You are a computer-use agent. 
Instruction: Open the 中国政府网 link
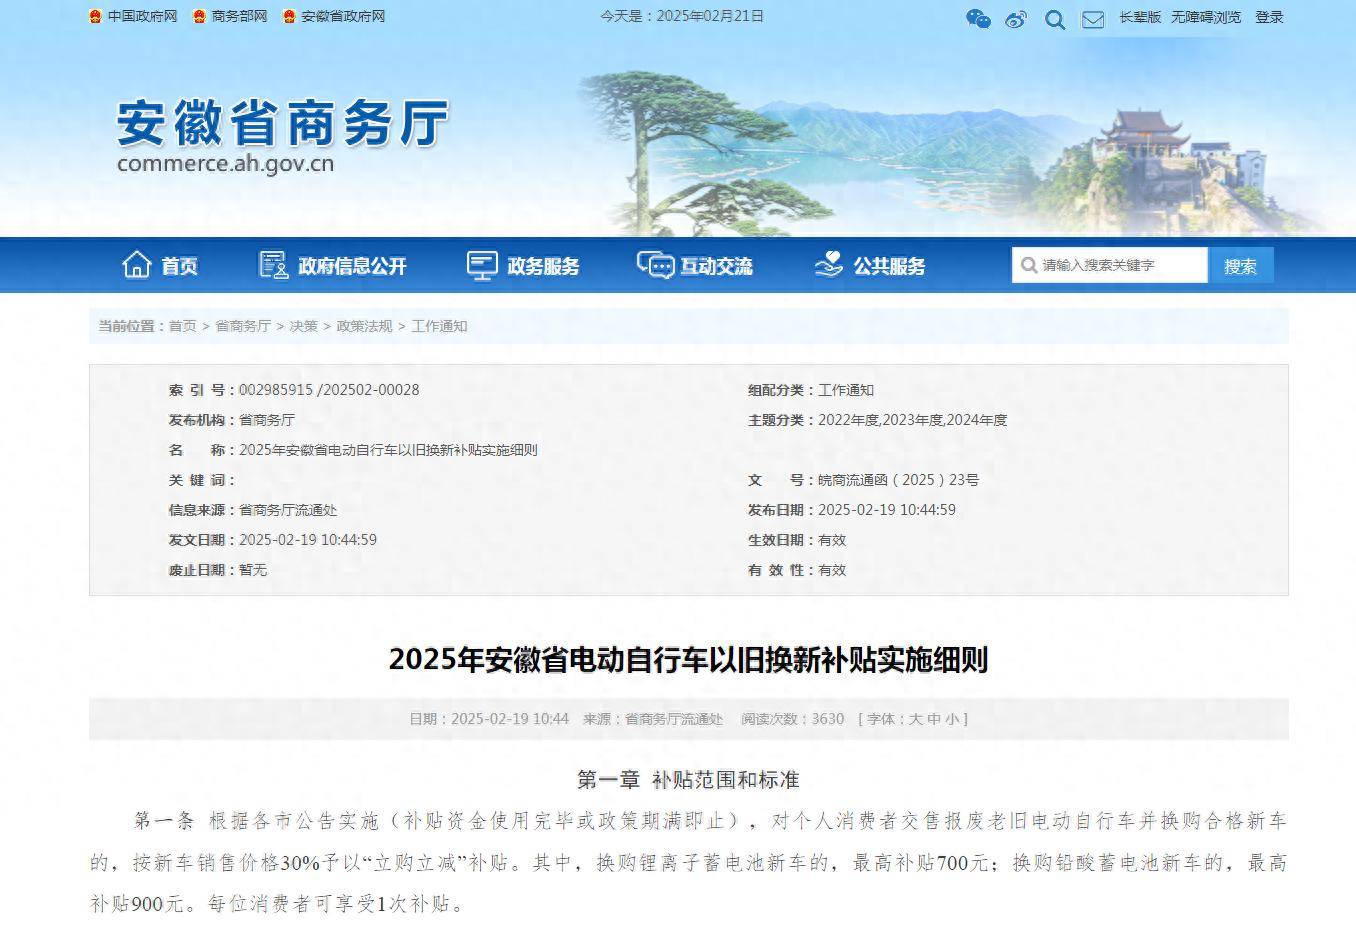tap(141, 16)
